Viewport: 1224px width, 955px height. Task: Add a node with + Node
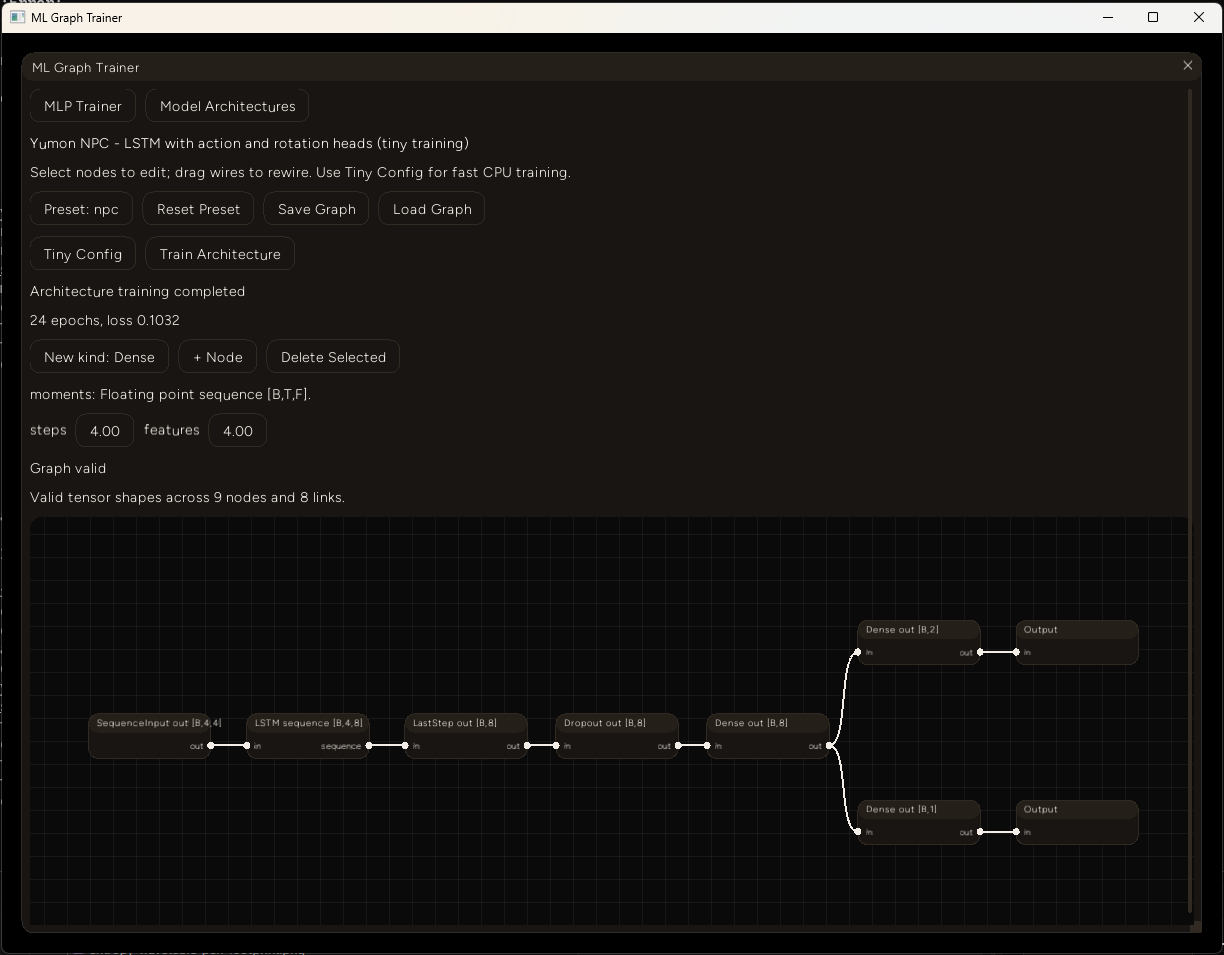[218, 357]
